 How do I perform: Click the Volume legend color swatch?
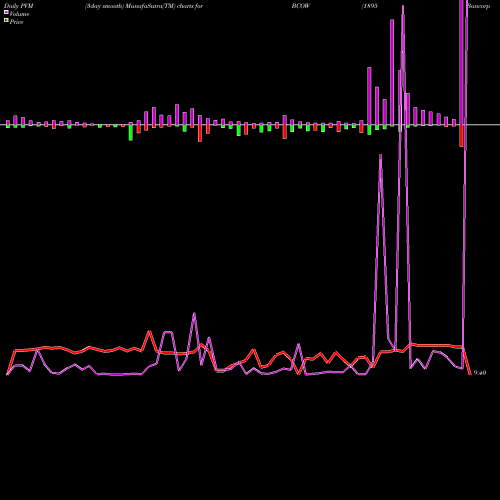(x=6, y=12)
